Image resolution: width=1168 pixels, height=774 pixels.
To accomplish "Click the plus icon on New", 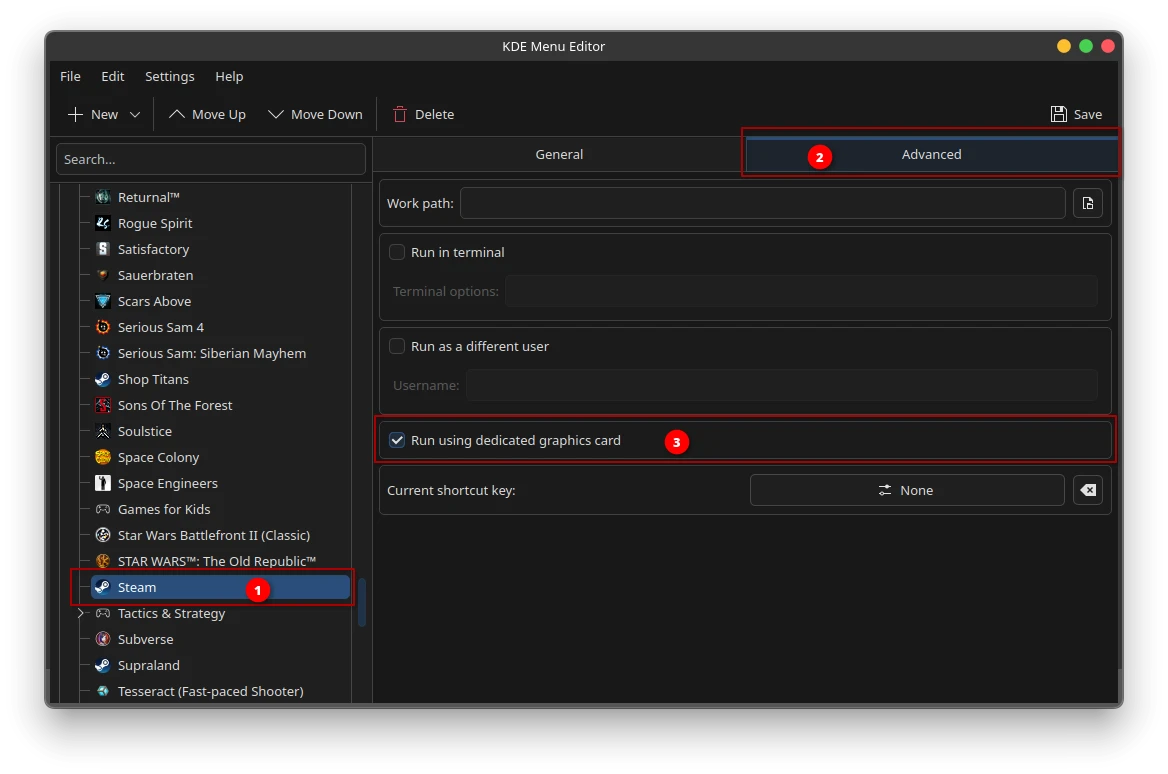I will click(75, 115).
